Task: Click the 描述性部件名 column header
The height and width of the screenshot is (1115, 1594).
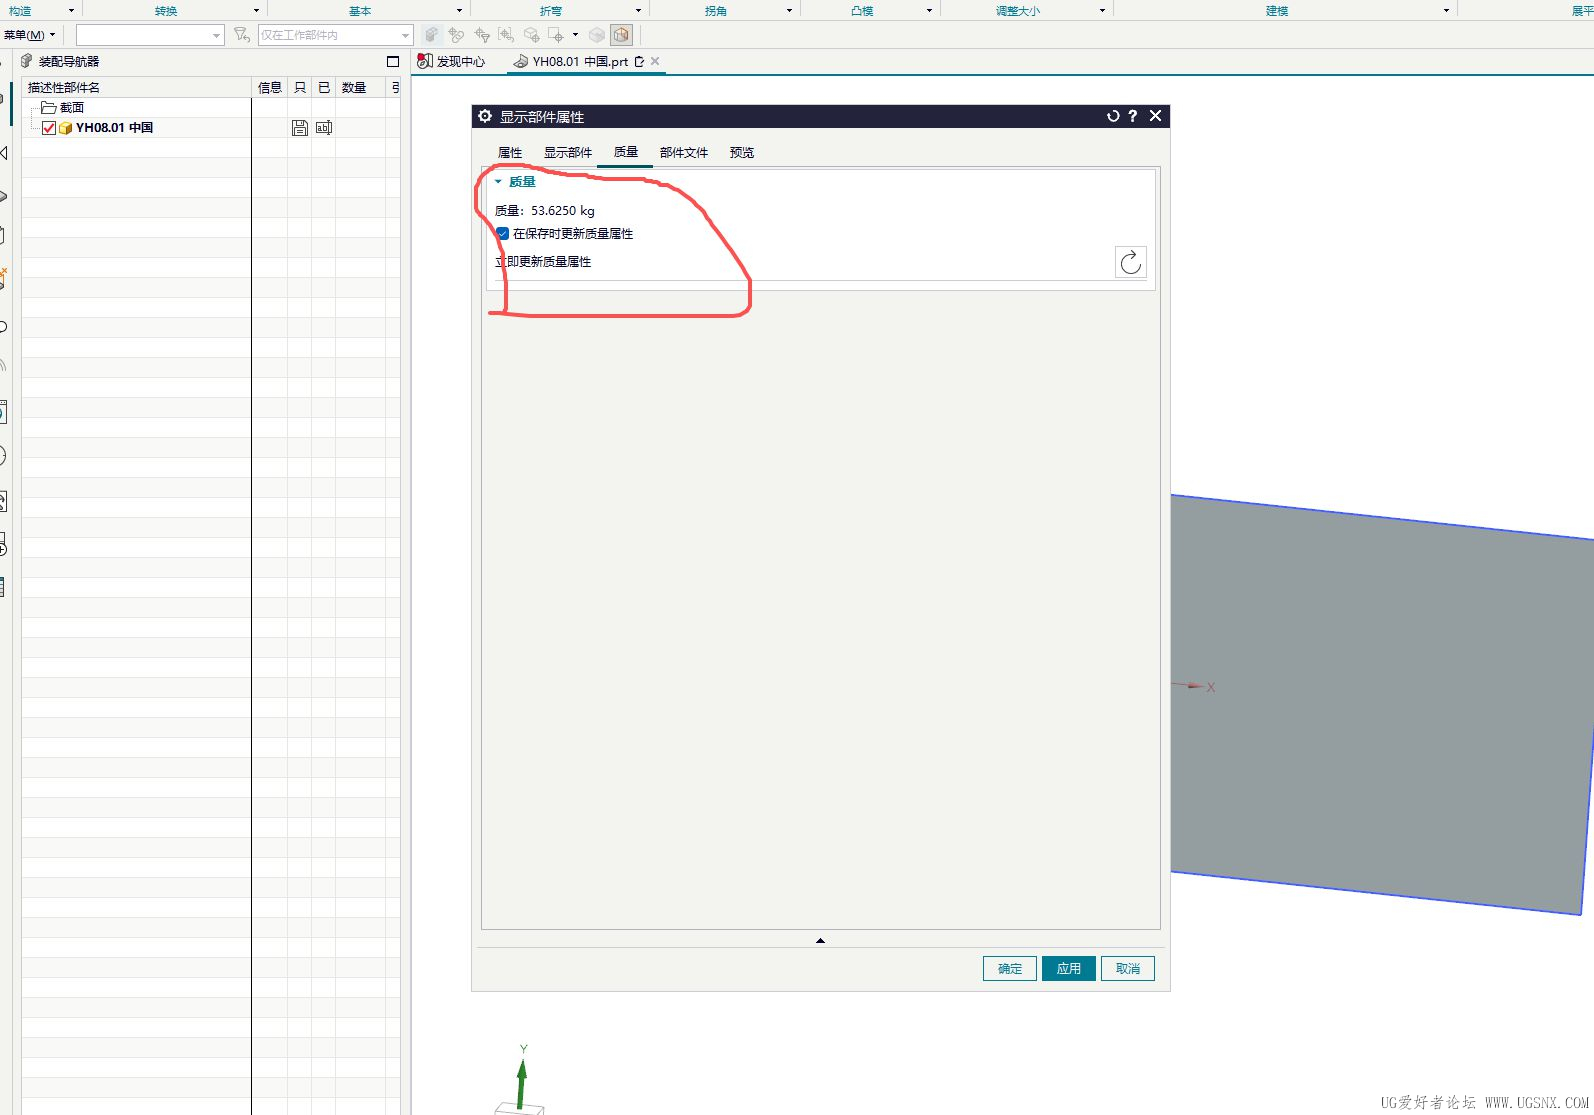Action: click(136, 88)
